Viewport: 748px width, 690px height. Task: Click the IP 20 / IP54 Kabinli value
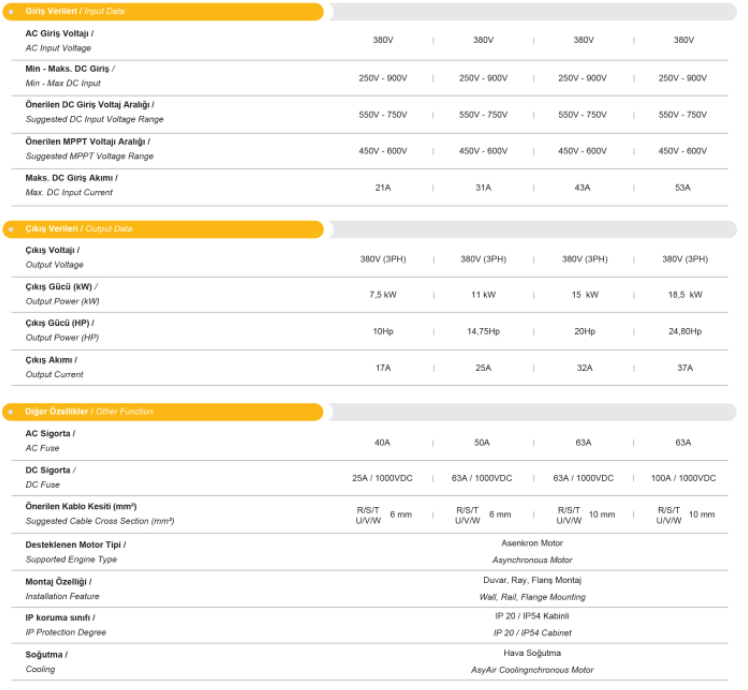[532, 616]
